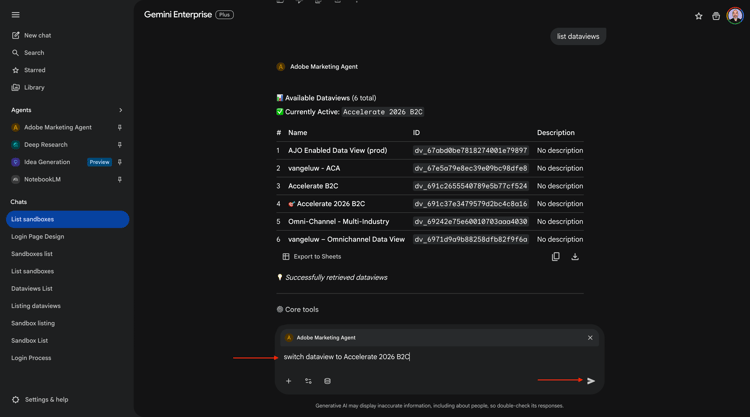750x417 pixels.
Task: Add attachment with plus icon
Action: pos(288,381)
